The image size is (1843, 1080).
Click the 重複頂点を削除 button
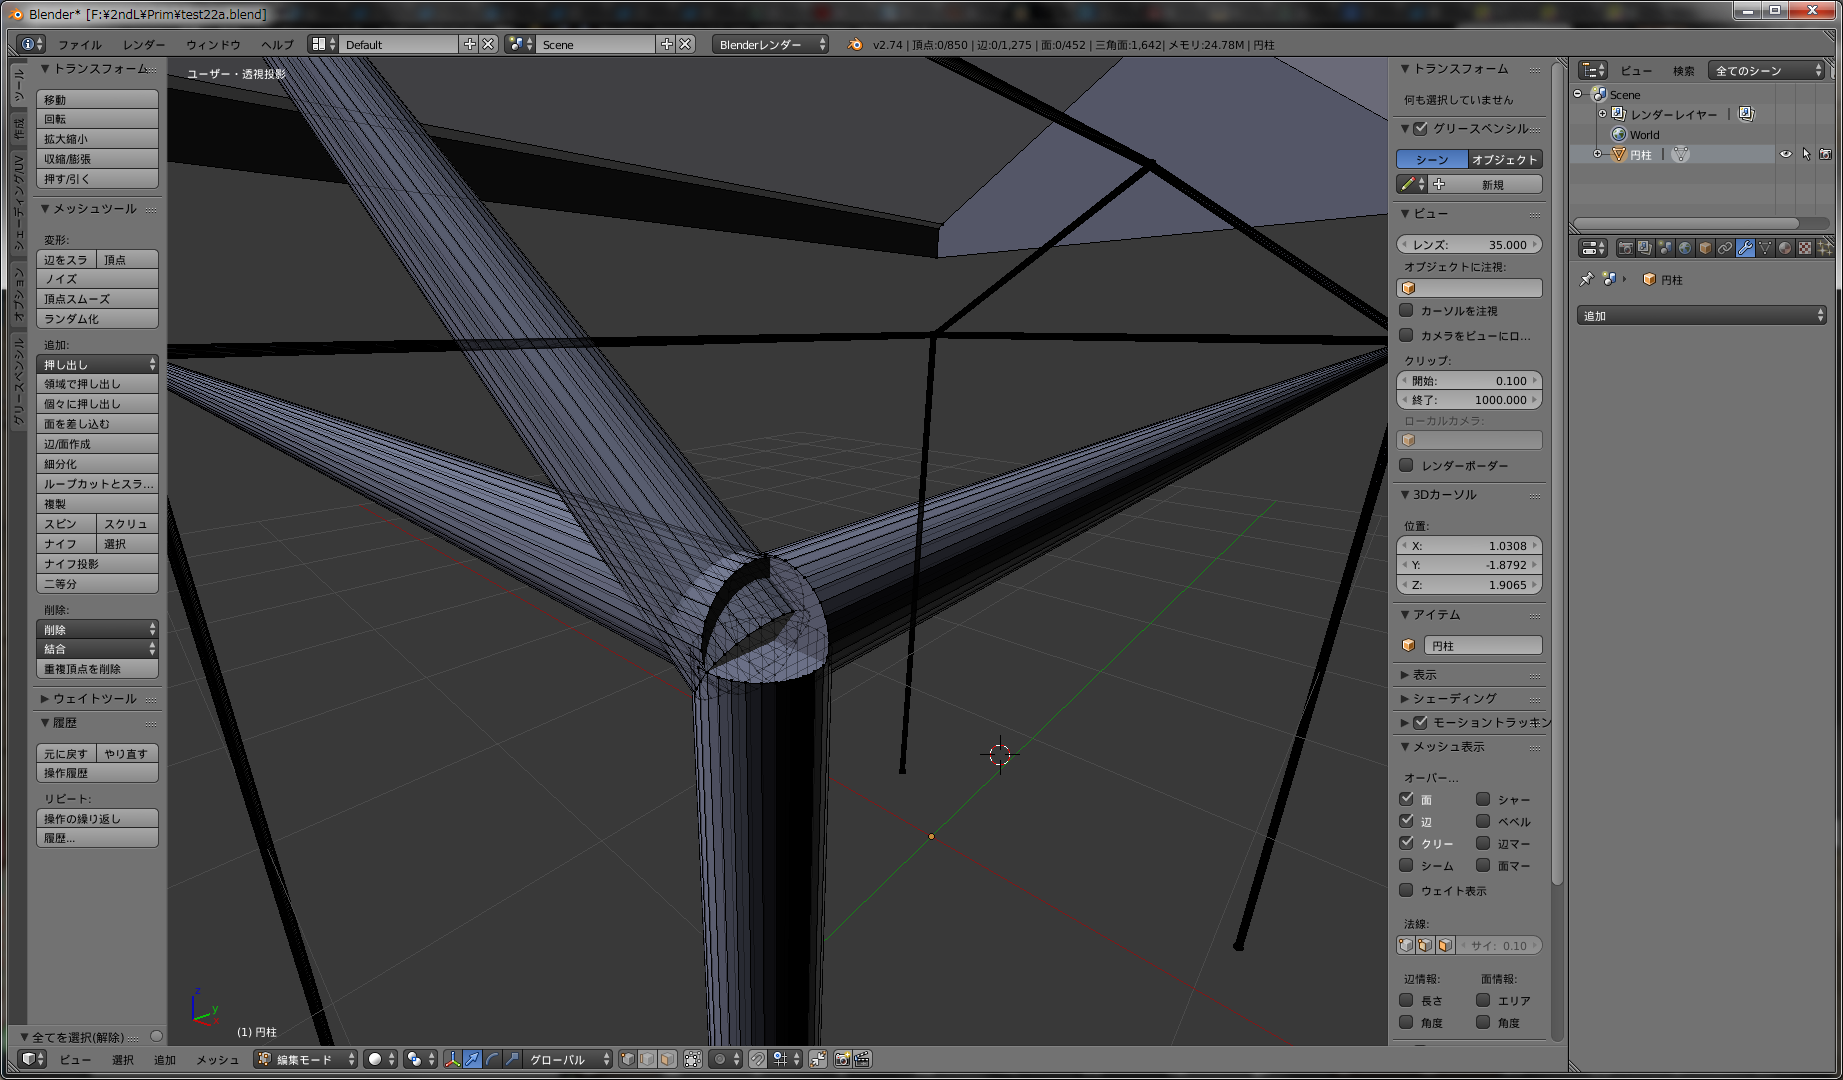click(x=97, y=669)
